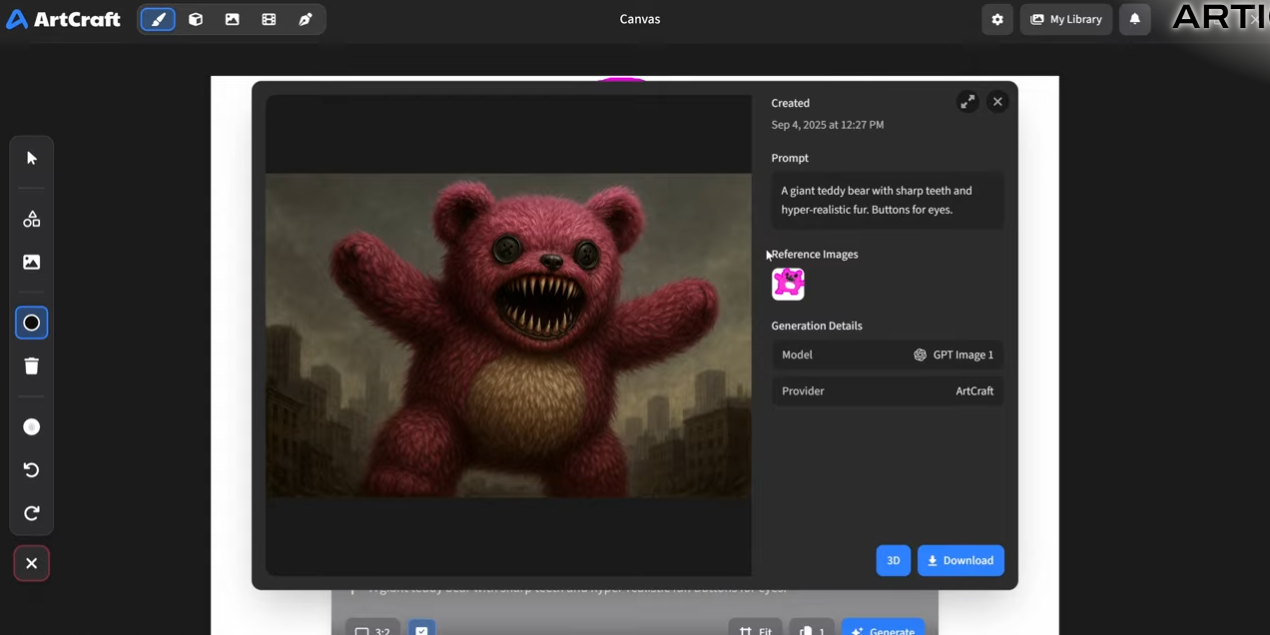Viewport: 1270px width, 635px height.
Task: Click the prompt text box in dialog
Action: pyautogui.click(x=888, y=200)
